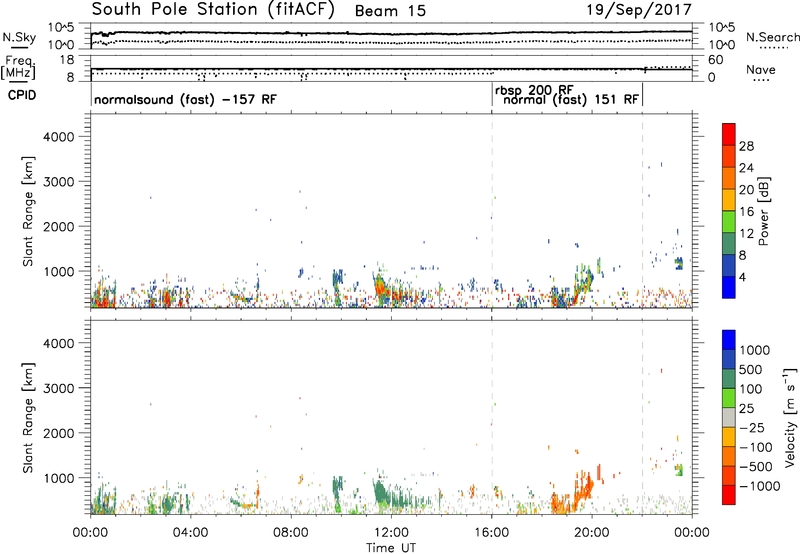Image resolution: width=800 pixels, height=554 pixels.
Task: Click the "N.Sky" legend label
Action: 19,37
